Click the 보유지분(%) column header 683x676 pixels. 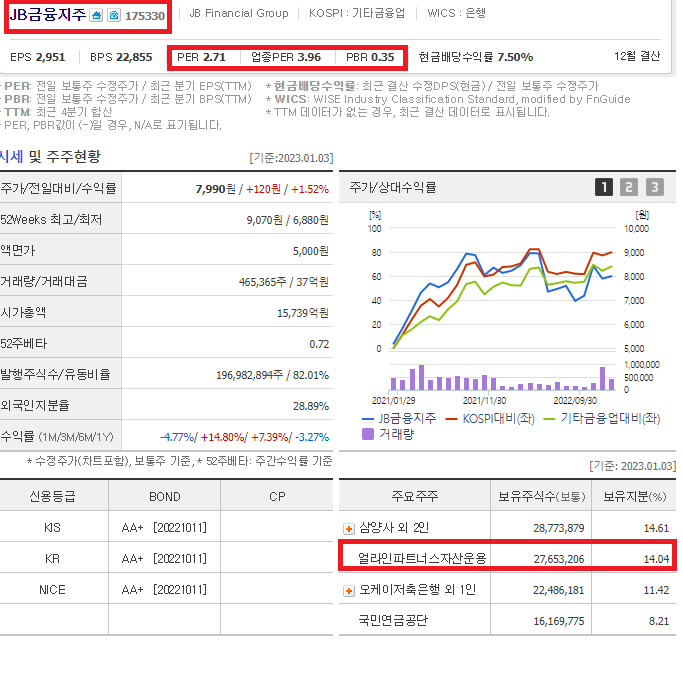tap(635, 497)
